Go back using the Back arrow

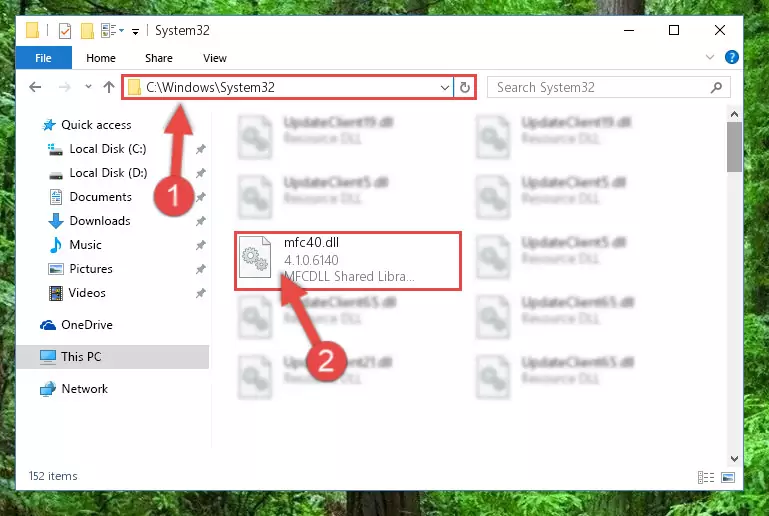click(35, 87)
